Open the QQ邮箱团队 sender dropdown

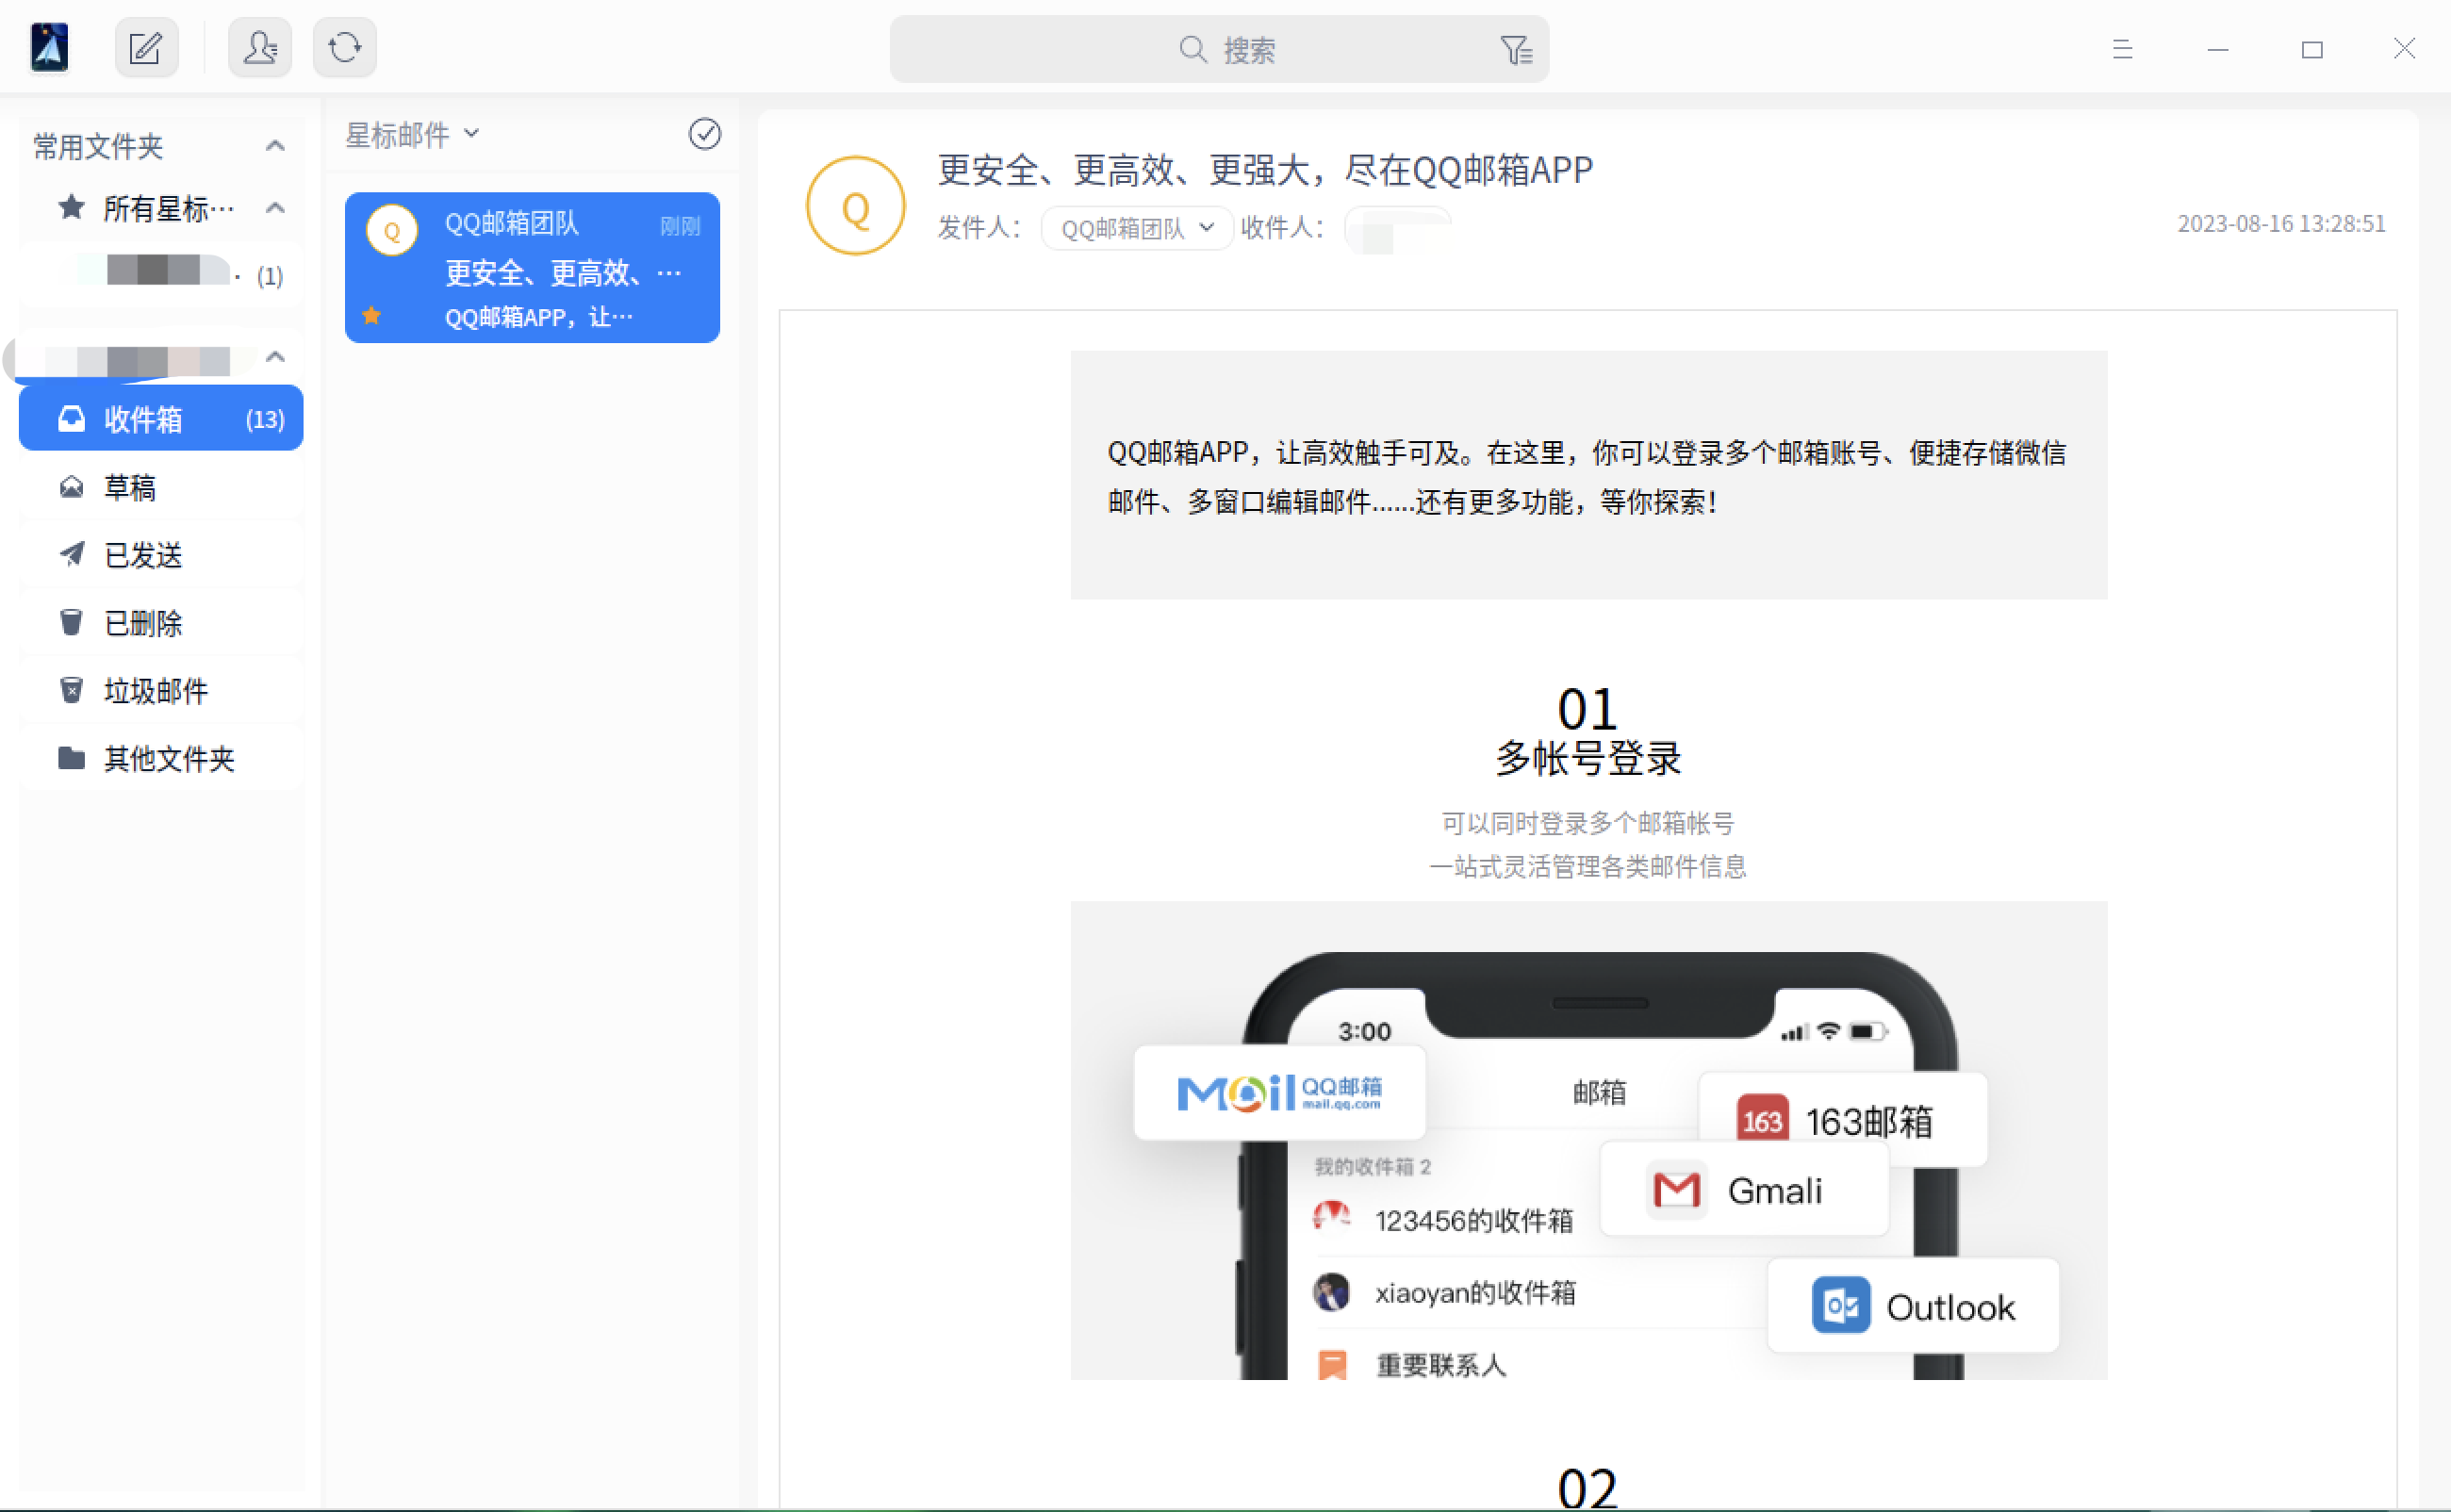pos(1137,229)
